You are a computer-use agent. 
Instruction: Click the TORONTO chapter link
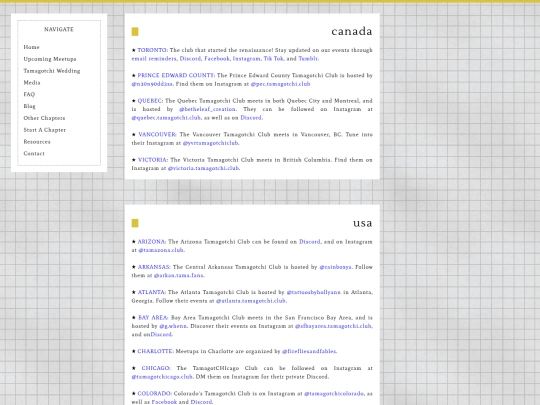tap(153, 50)
